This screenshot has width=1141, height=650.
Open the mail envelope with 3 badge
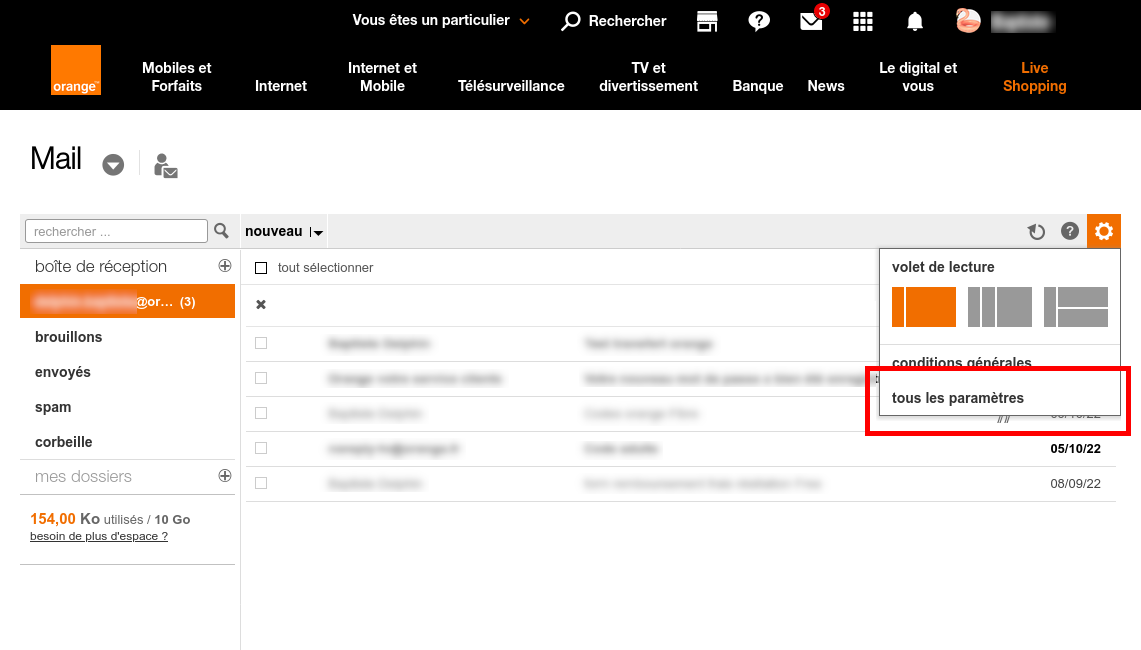[x=811, y=20]
